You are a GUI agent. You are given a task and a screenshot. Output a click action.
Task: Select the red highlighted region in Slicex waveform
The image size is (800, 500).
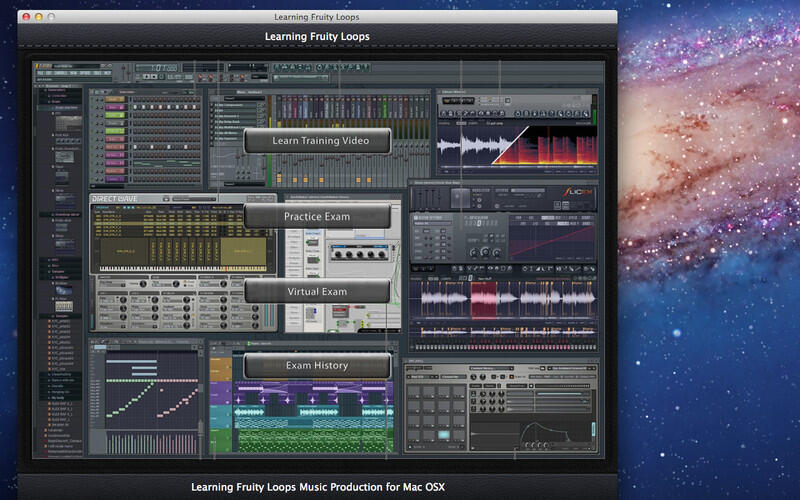click(484, 300)
